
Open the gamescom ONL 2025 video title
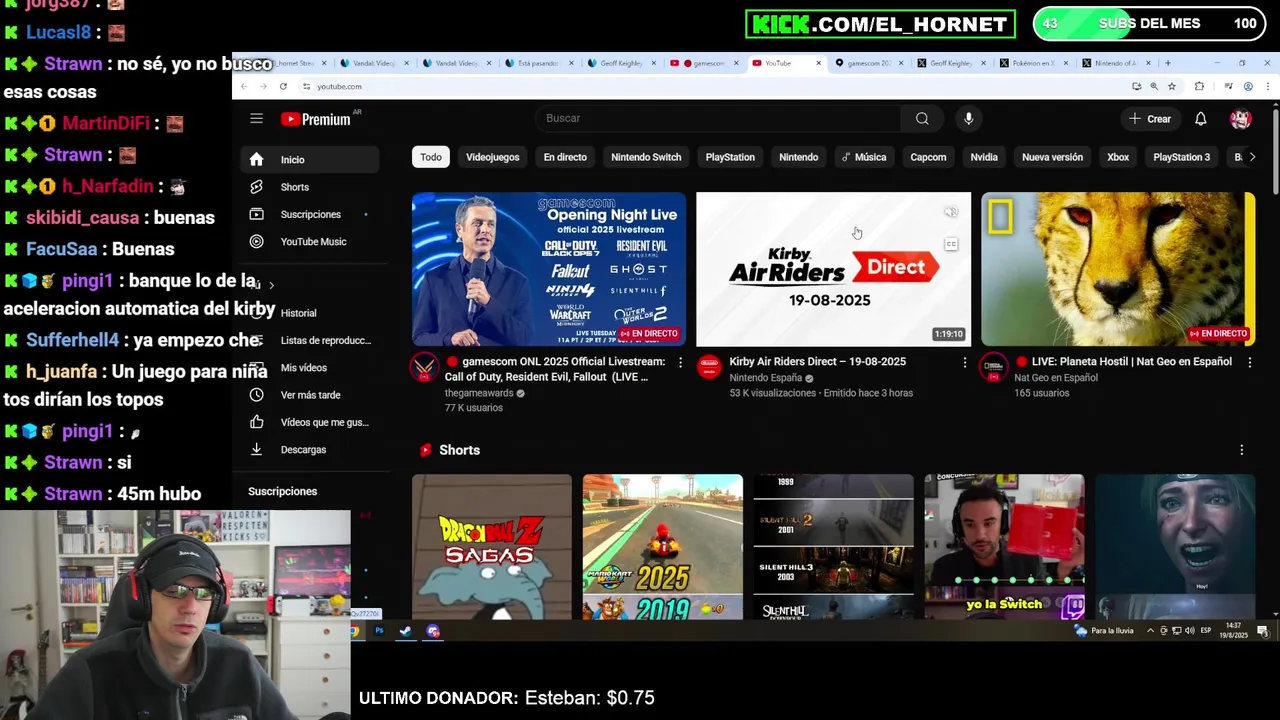coord(555,369)
